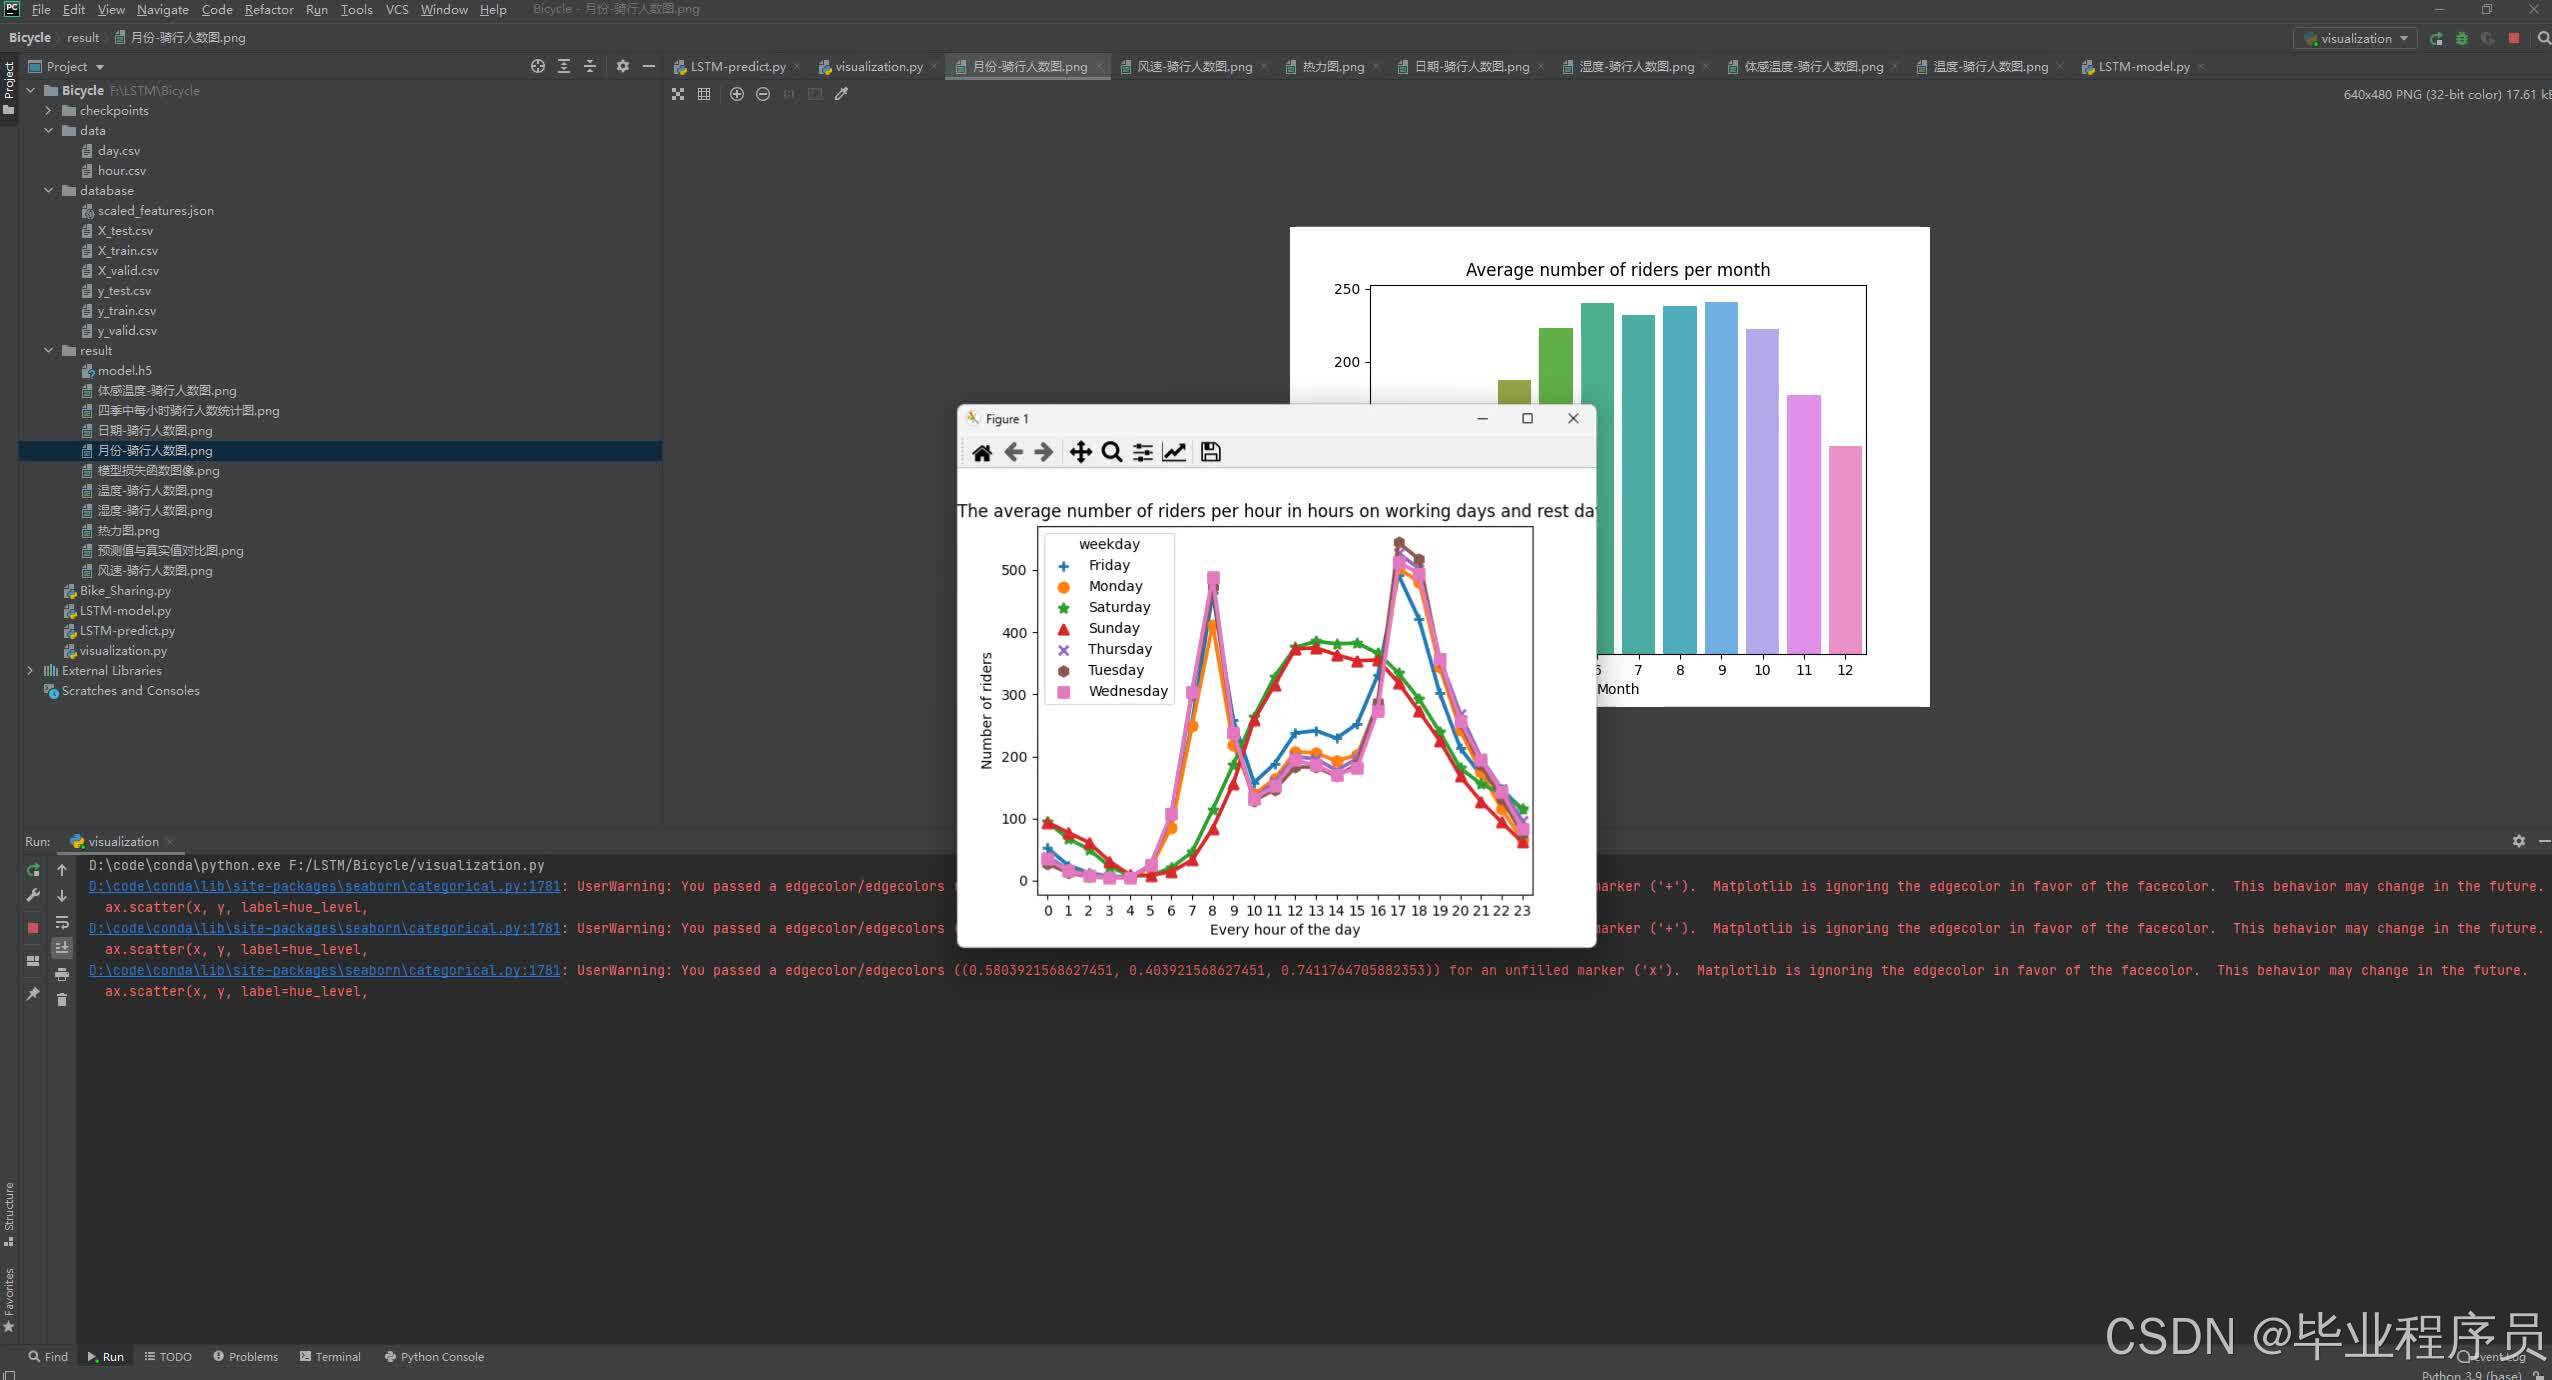Open the first seaborn categorical.py:1781 link

[x=324, y=887]
